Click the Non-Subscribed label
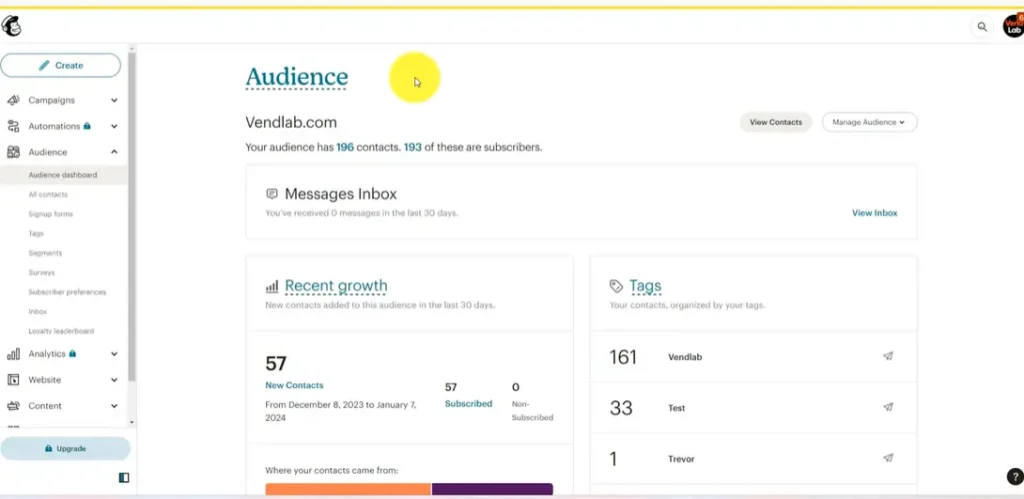 pyautogui.click(x=532, y=411)
